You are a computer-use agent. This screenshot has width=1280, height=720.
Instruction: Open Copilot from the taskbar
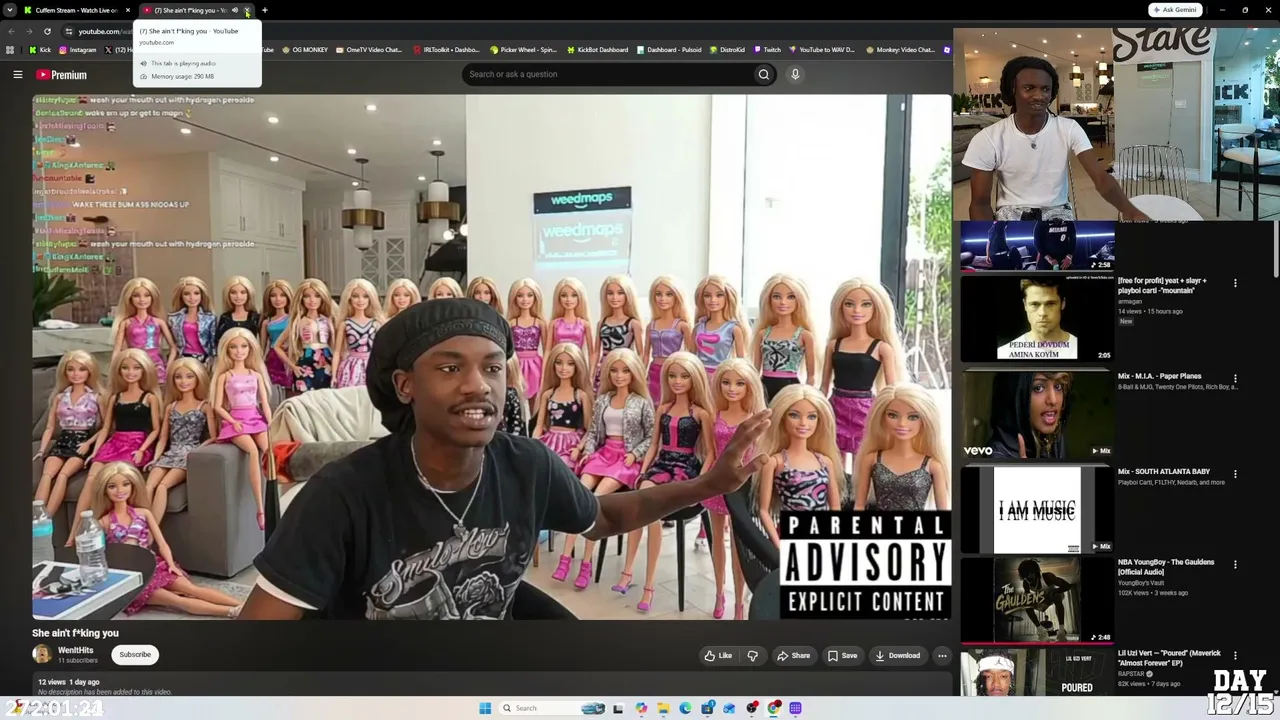[x=641, y=708]
